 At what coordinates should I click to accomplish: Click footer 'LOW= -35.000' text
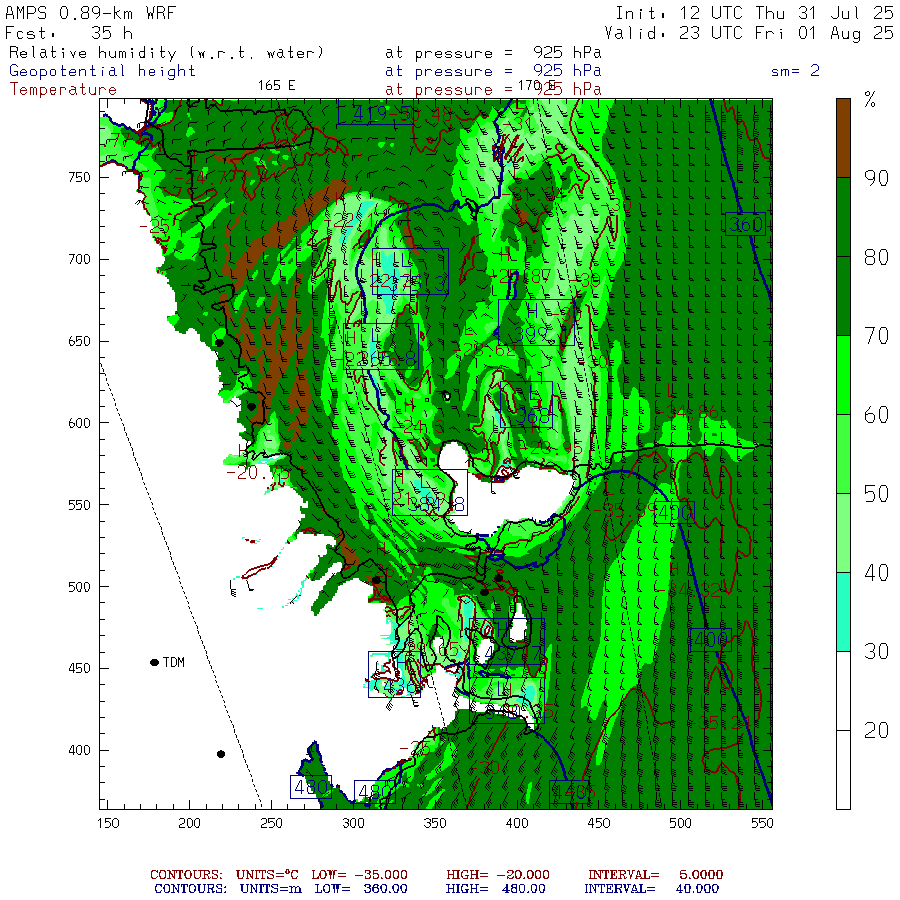pyautogui.click(x=359, y=875)
